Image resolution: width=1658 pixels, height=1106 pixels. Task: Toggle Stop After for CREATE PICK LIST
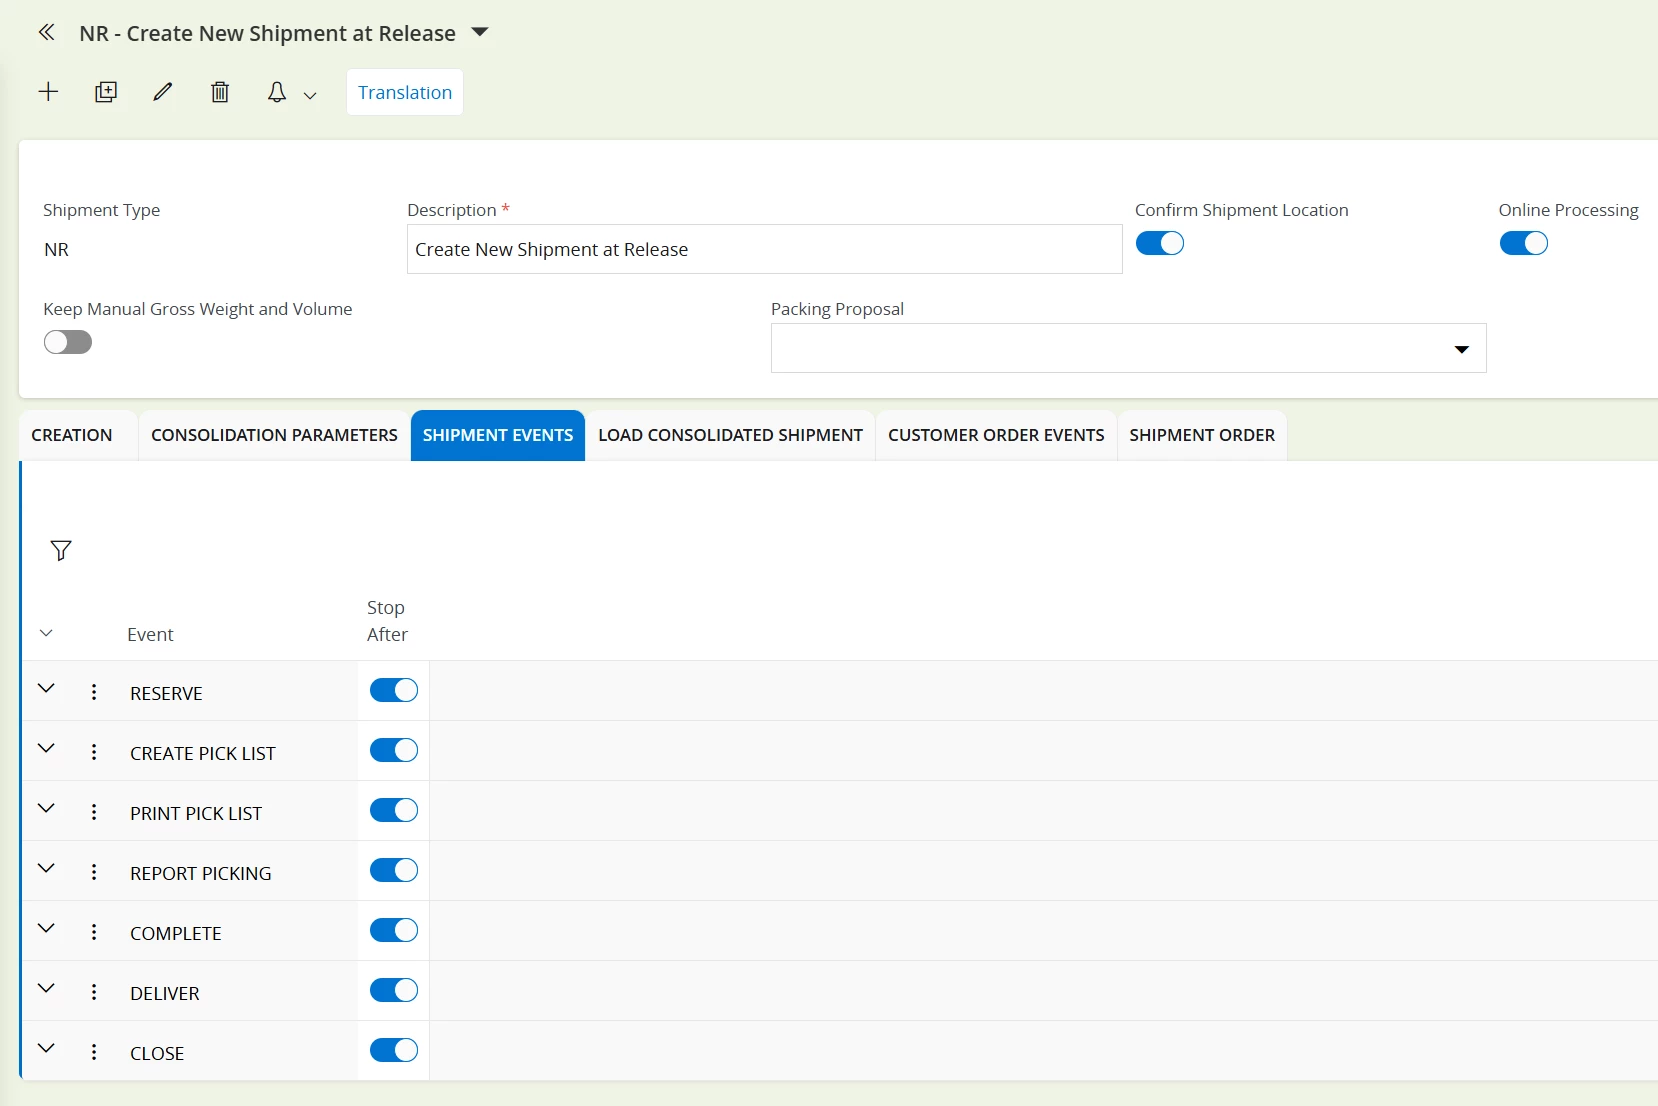[394, 750]
